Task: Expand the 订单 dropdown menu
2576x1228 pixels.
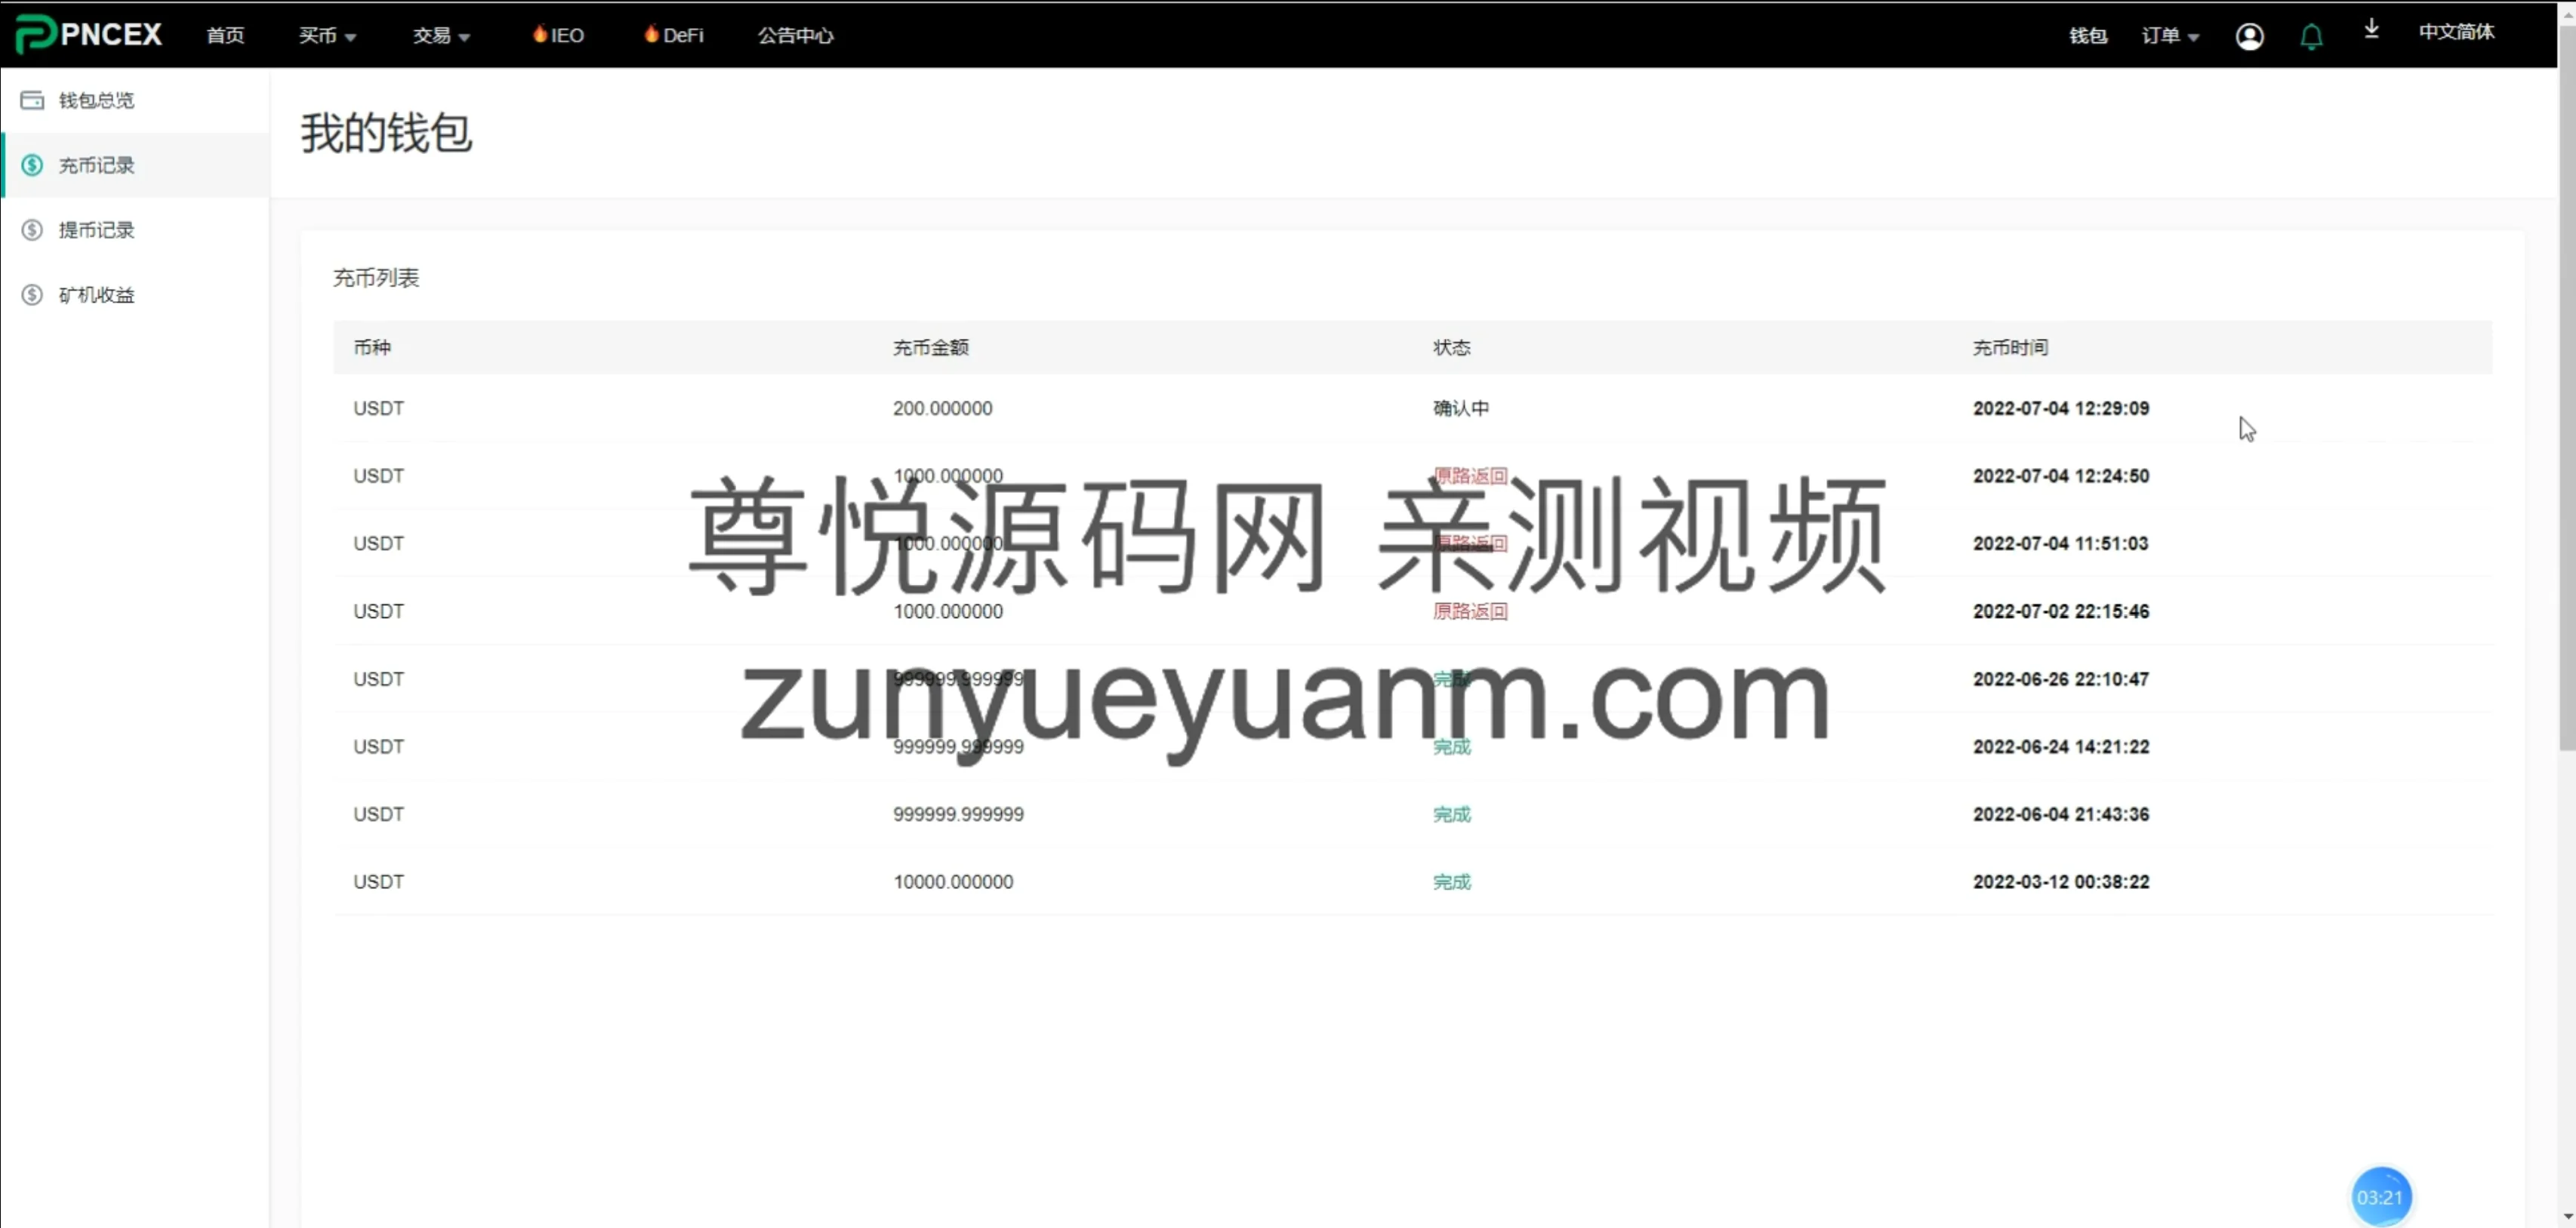Action: (2169, 36)
